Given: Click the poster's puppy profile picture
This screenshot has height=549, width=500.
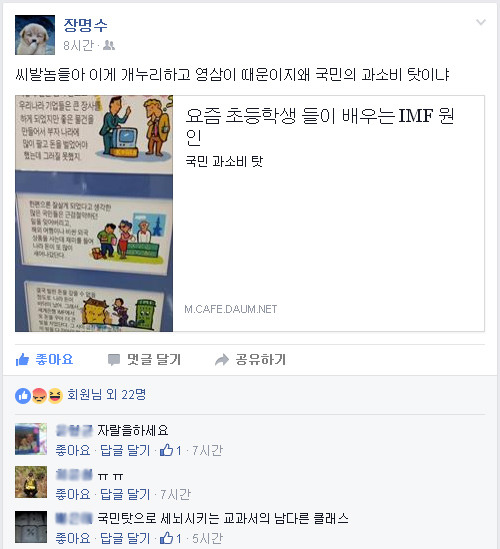Looking at the screenshot, I should click(35, 35).
